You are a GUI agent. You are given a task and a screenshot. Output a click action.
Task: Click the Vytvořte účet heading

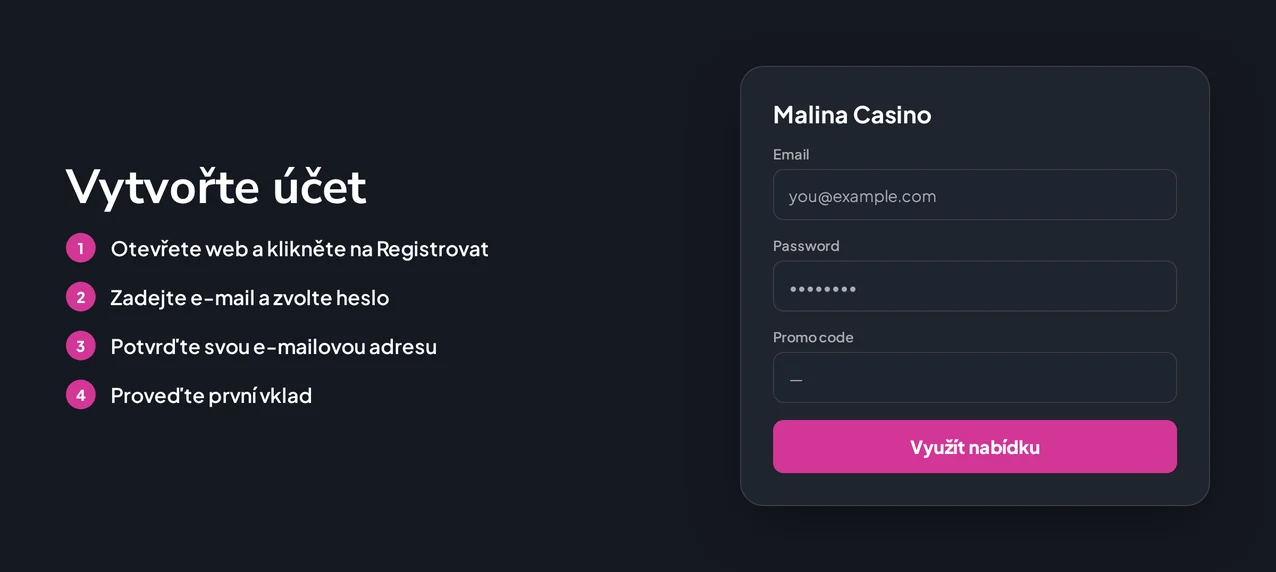point(216,186)
